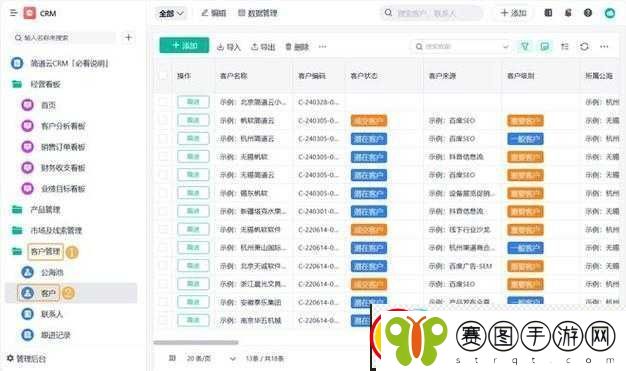The width and height of the screenshot is (626, 371).
Task: Click the 客户状态 column header
Action: coord(364,75)
